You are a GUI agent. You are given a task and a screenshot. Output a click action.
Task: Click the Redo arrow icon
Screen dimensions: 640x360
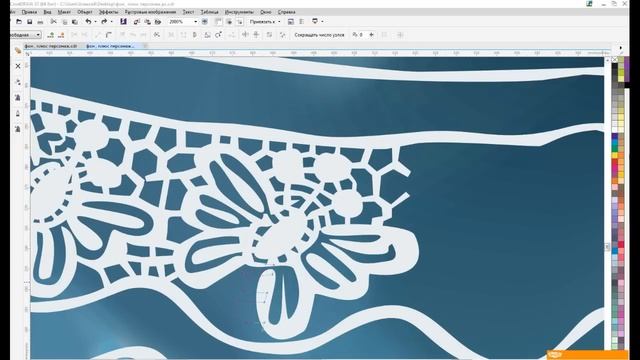pyautogui.click(x=104, y=22)
